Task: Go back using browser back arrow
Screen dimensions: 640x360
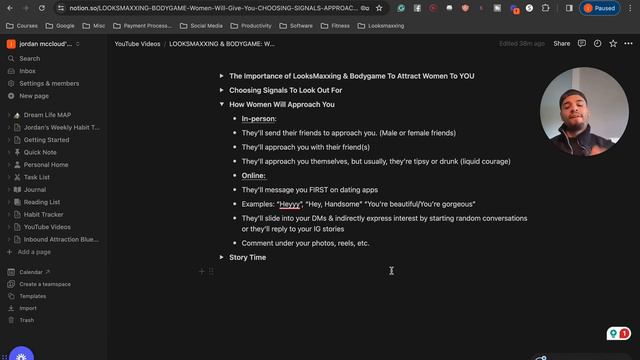Action: point(10,8)
